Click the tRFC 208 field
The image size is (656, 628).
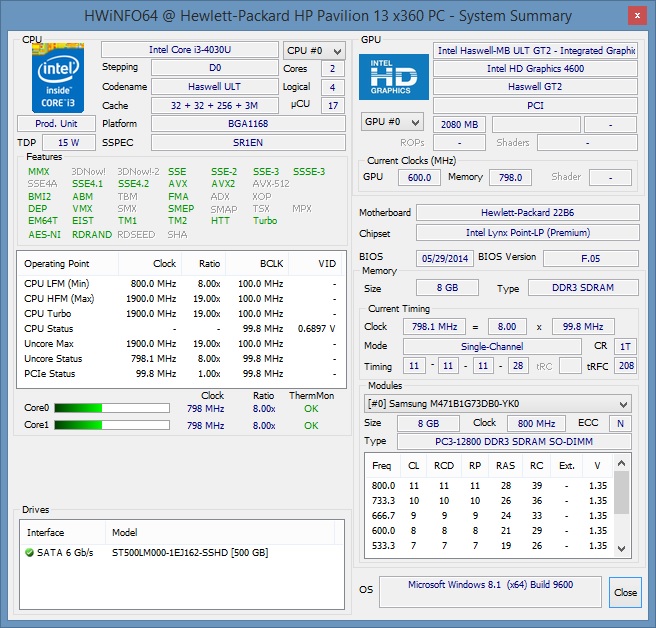point(625,366)
